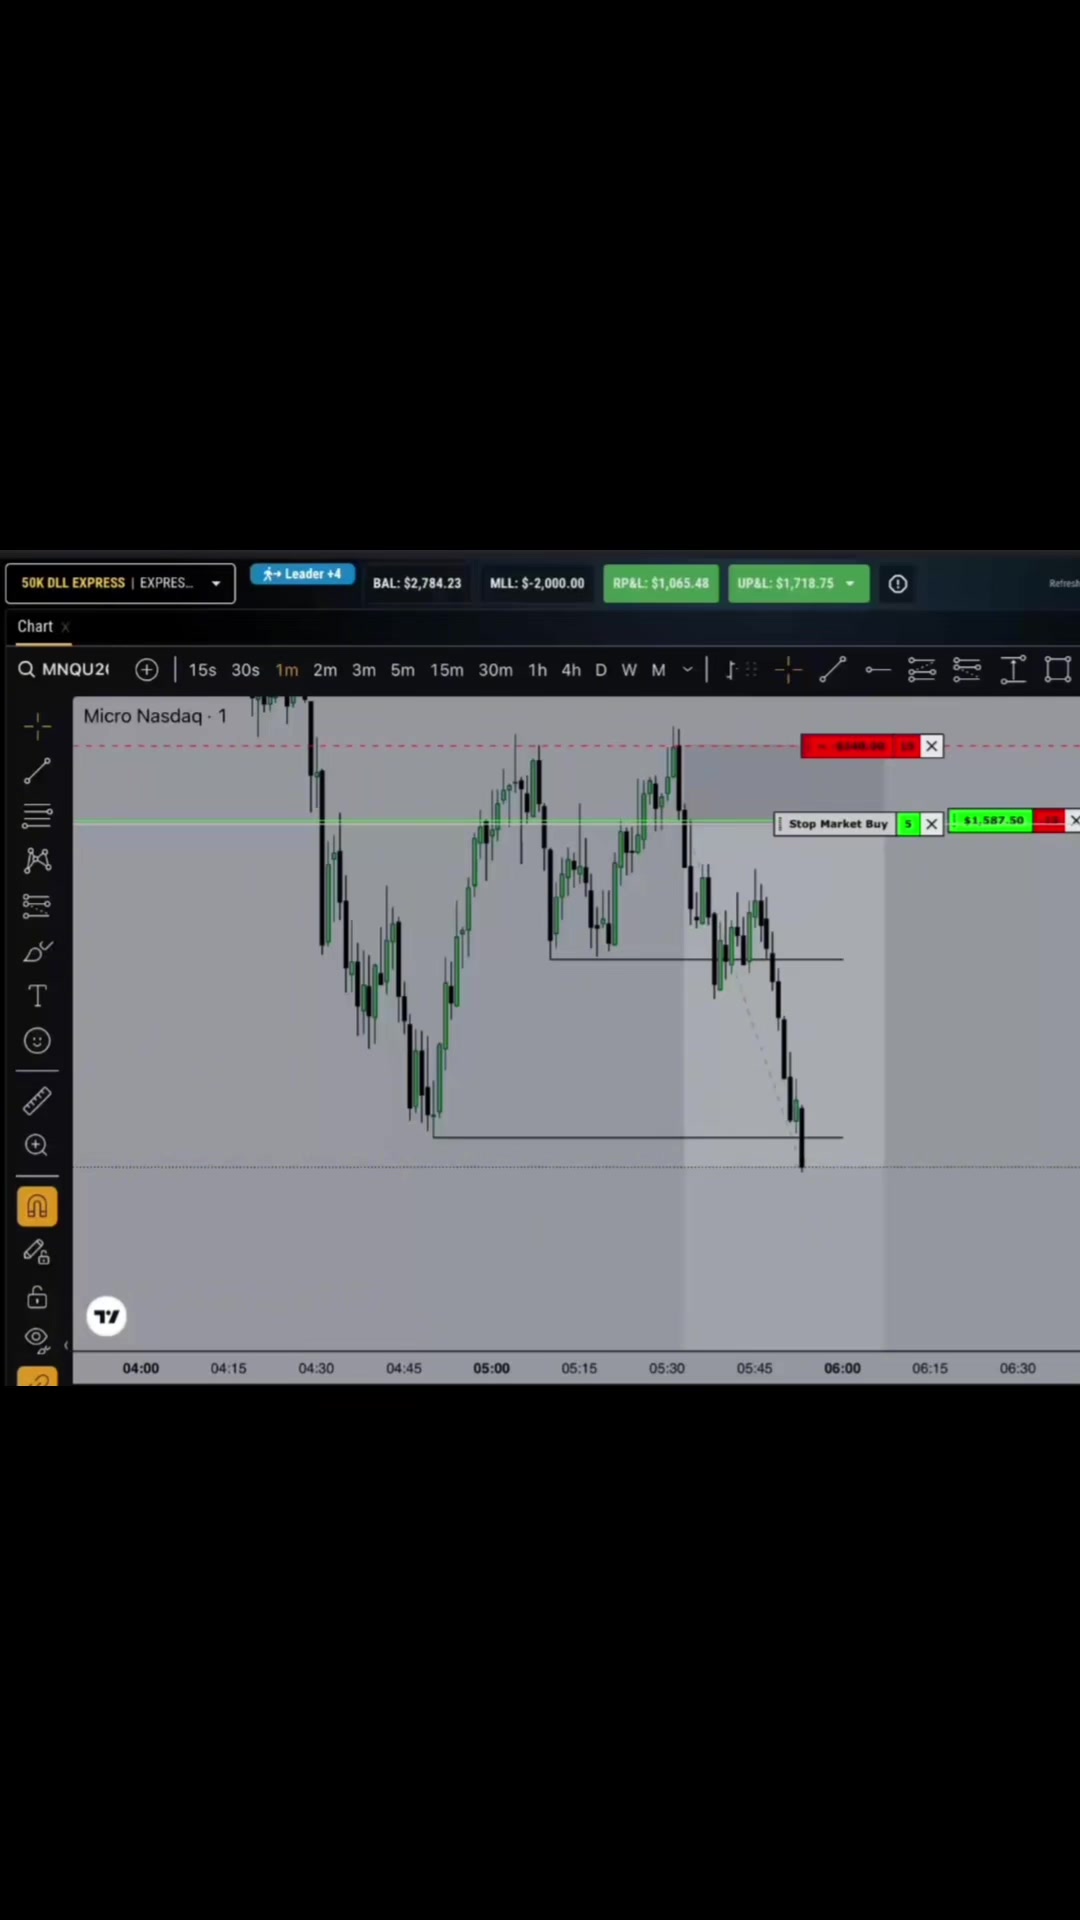Open the forecasting position tool in left toolbar

[37, 905]
